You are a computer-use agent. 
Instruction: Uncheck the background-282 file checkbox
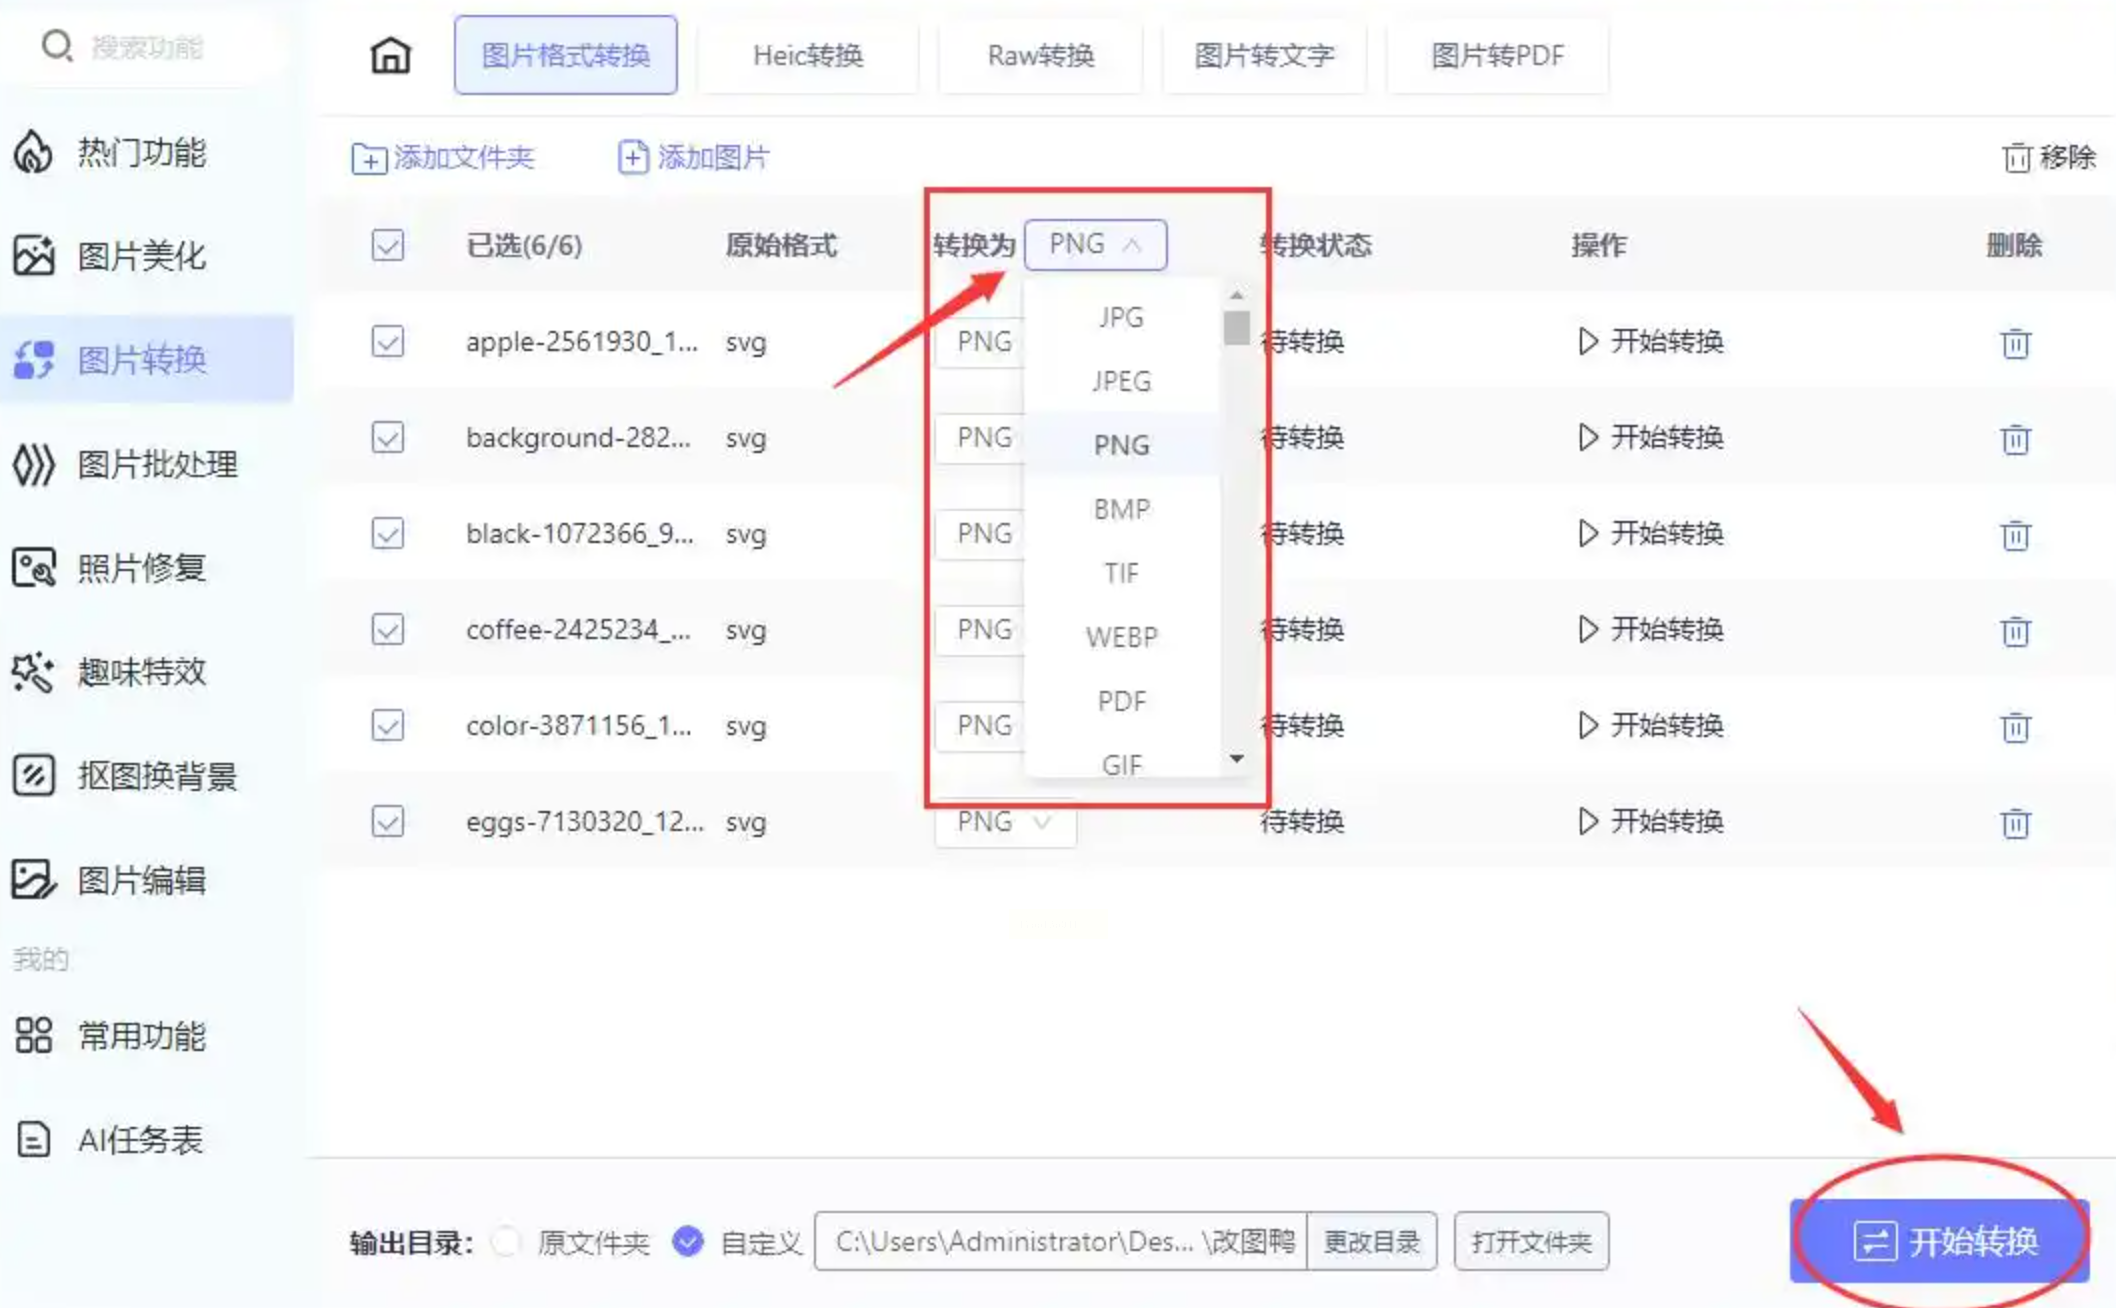[387, 438]
